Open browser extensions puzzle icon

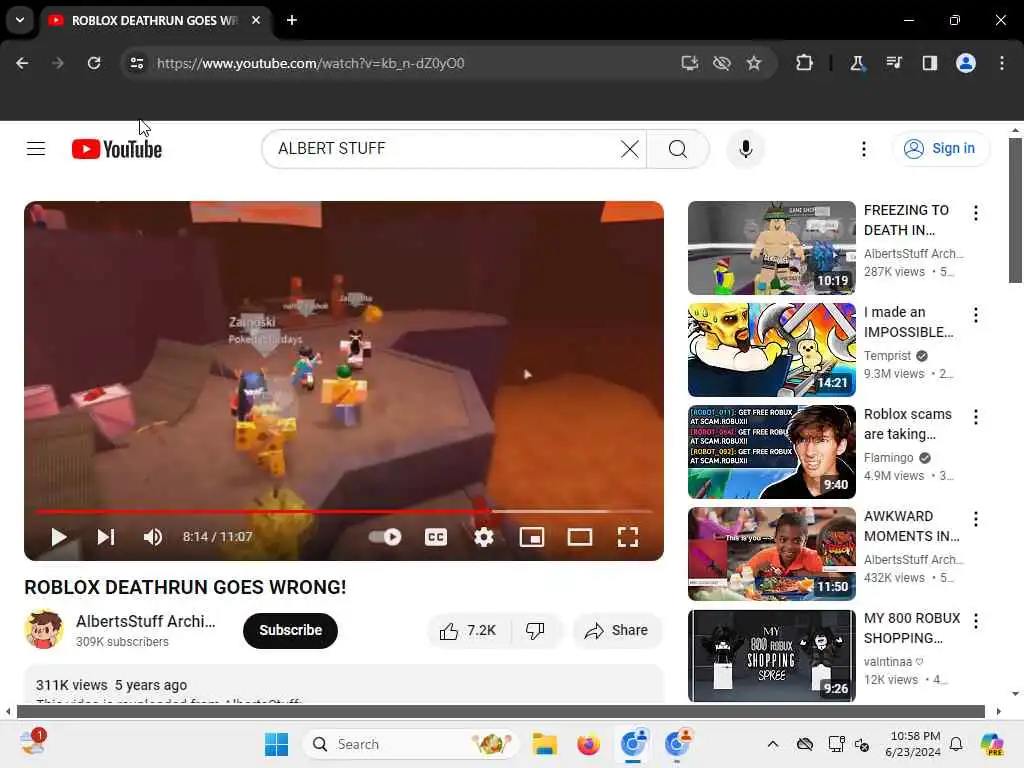(x=805, y=63)
